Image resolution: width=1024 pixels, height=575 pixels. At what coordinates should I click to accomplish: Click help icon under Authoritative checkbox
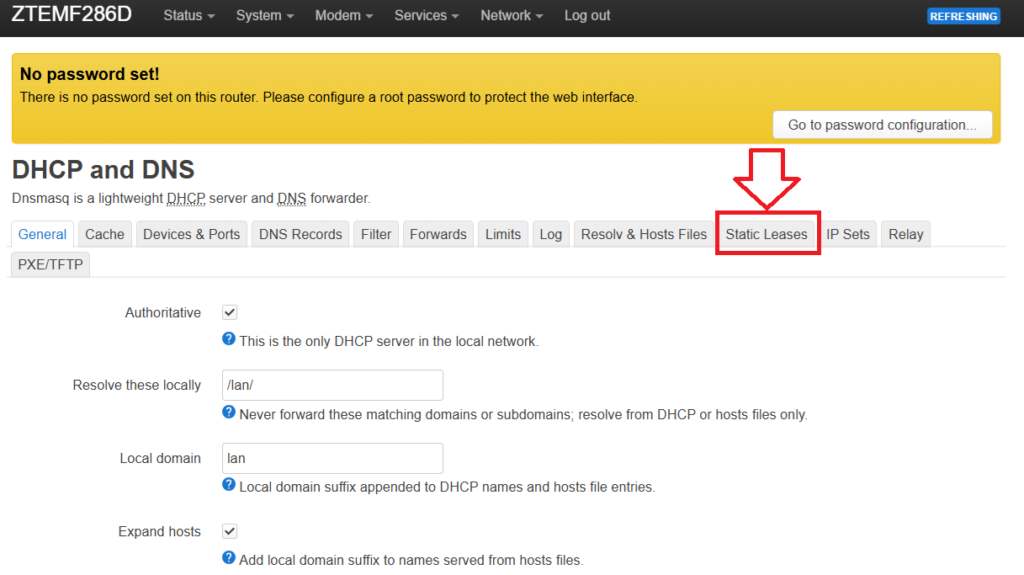tap(229, 340)
